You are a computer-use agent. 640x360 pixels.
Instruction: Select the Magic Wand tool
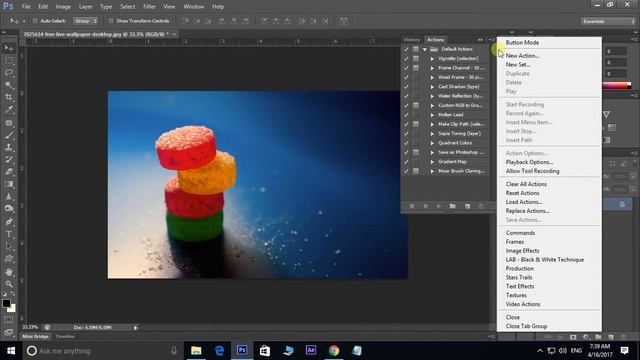point(9,85)
